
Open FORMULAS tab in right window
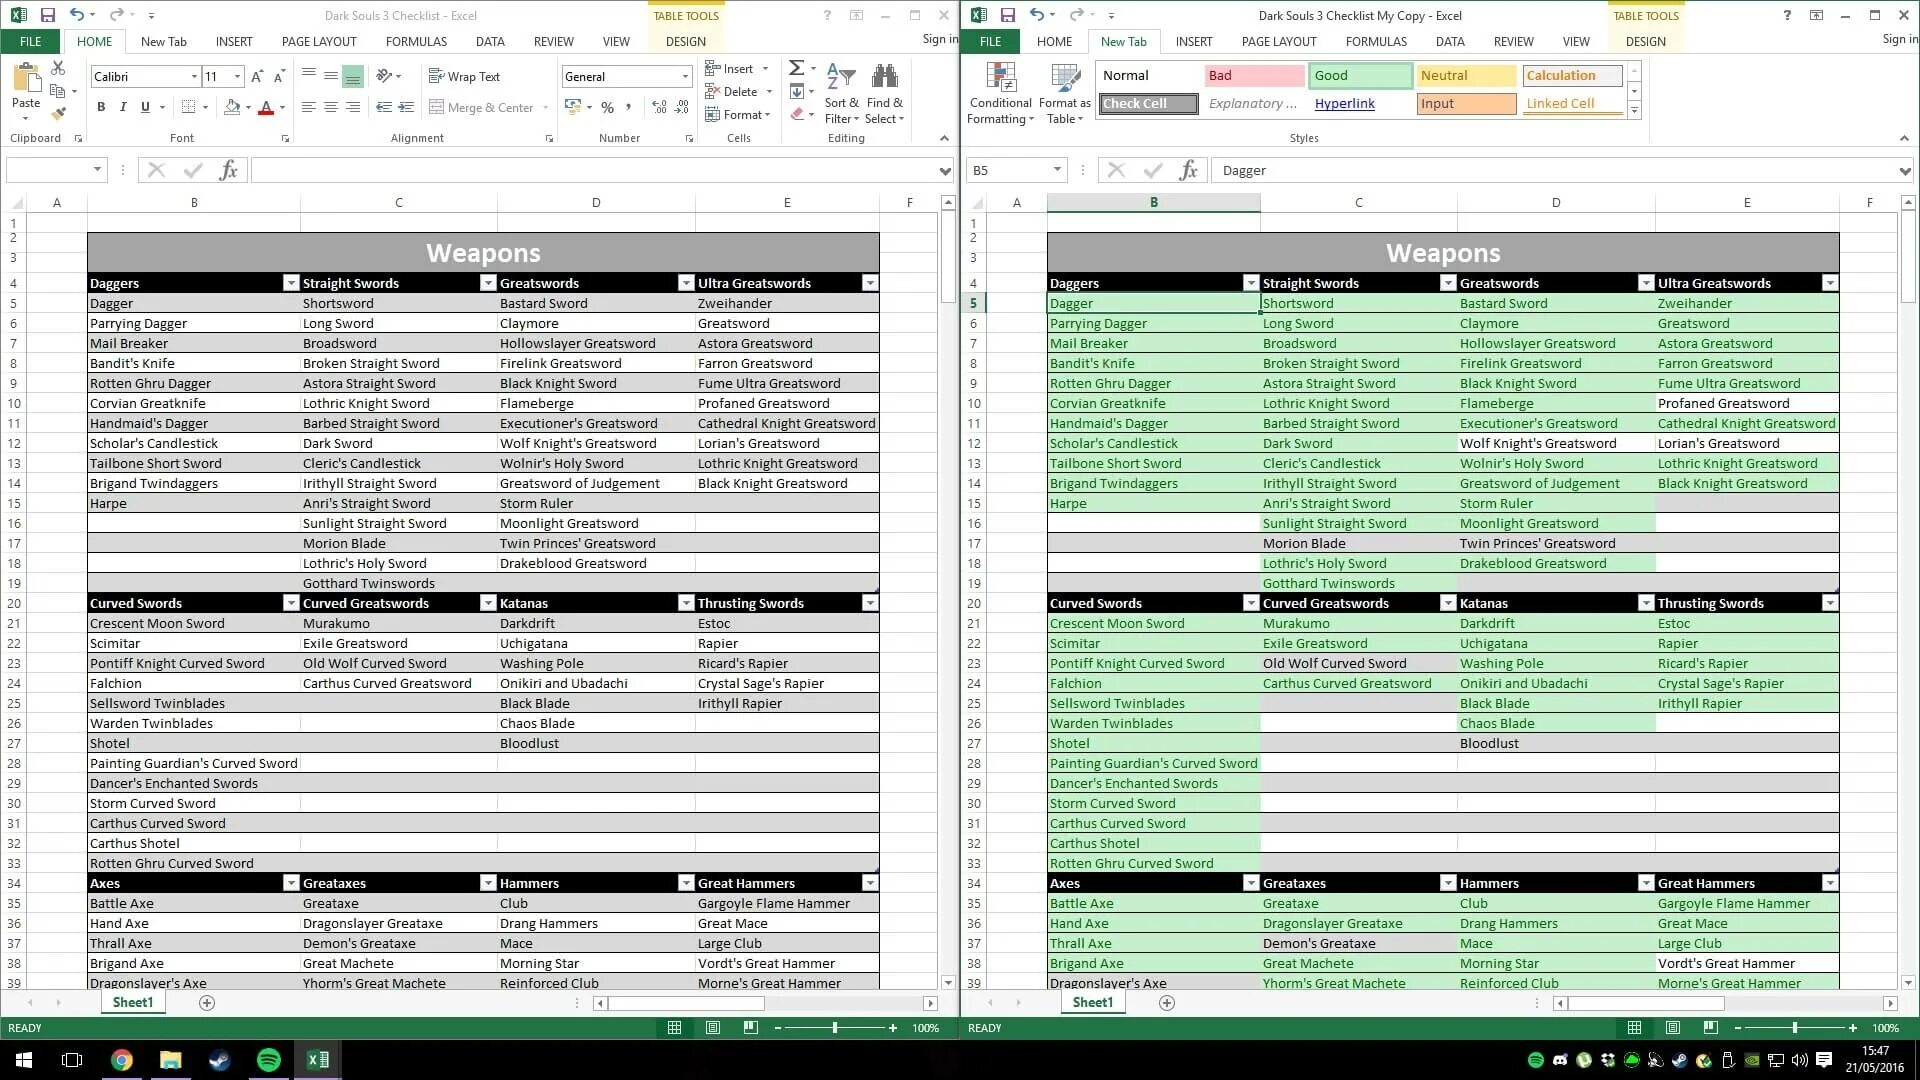coord(1376,41)
